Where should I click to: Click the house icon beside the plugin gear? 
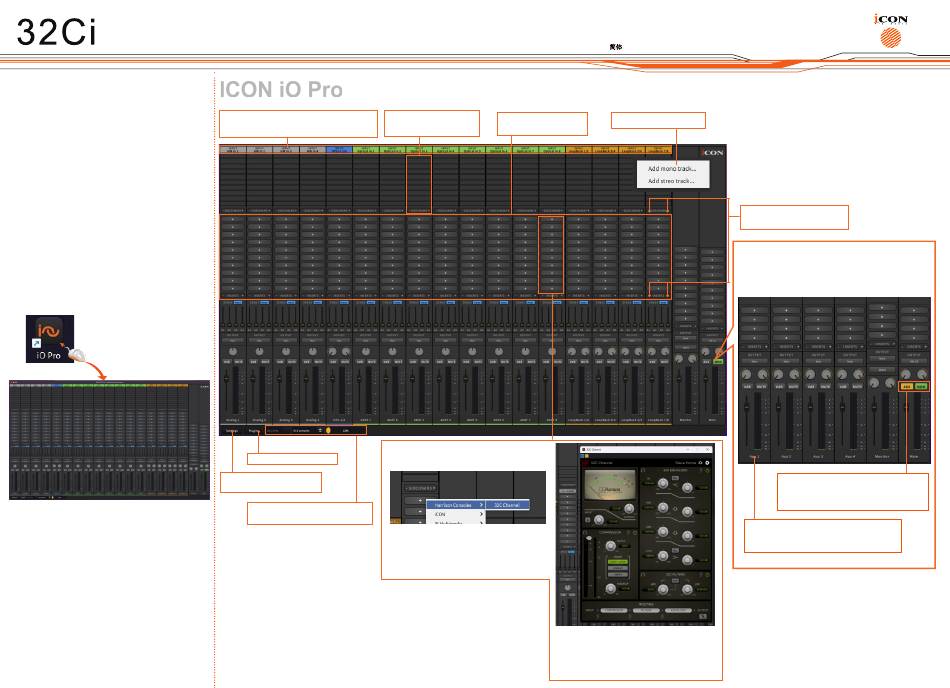coord(700,463)
